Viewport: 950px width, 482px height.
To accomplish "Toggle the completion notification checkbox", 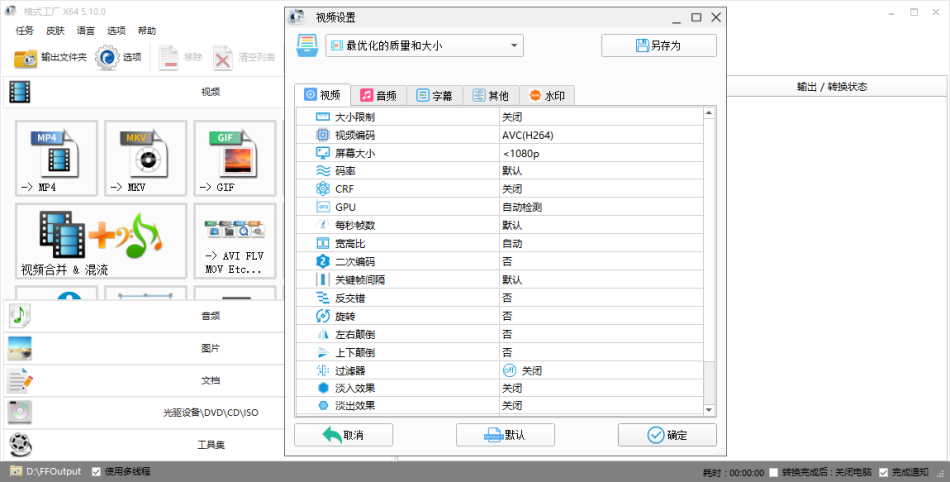I will (883, 472).
